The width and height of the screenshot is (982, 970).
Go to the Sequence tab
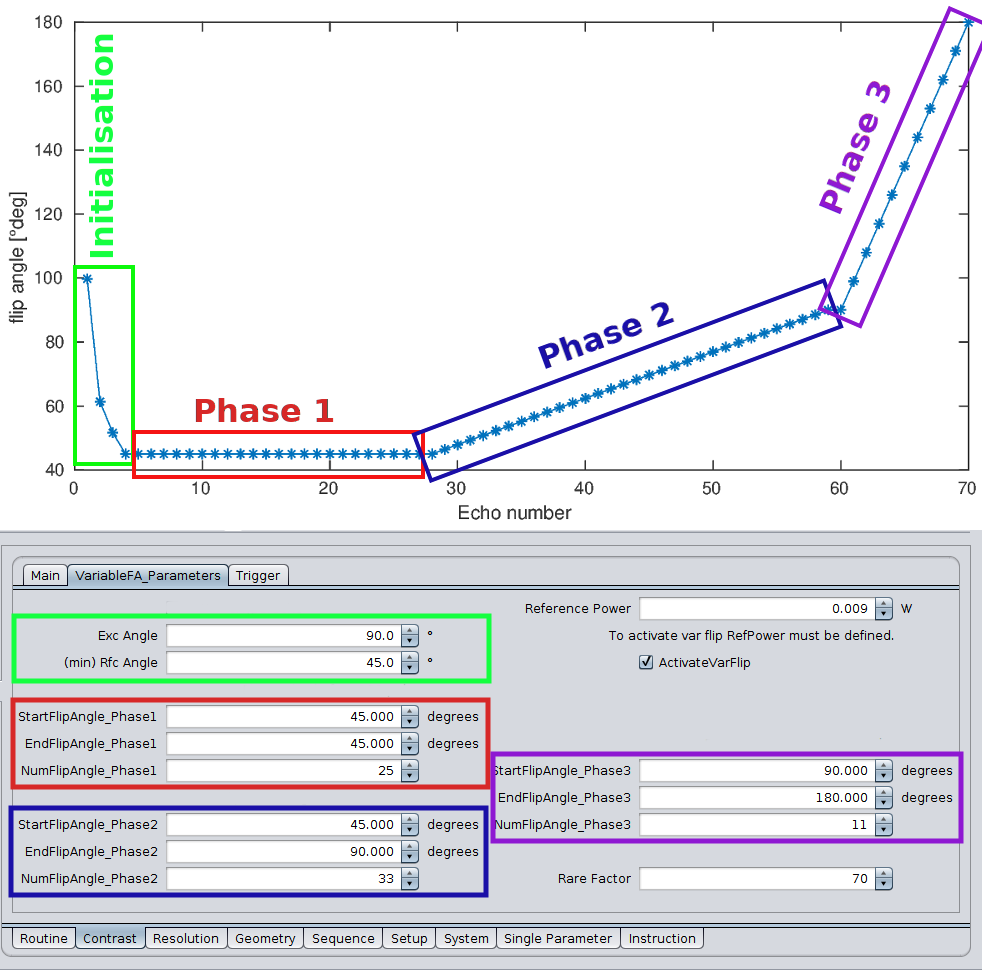[343, 938]
